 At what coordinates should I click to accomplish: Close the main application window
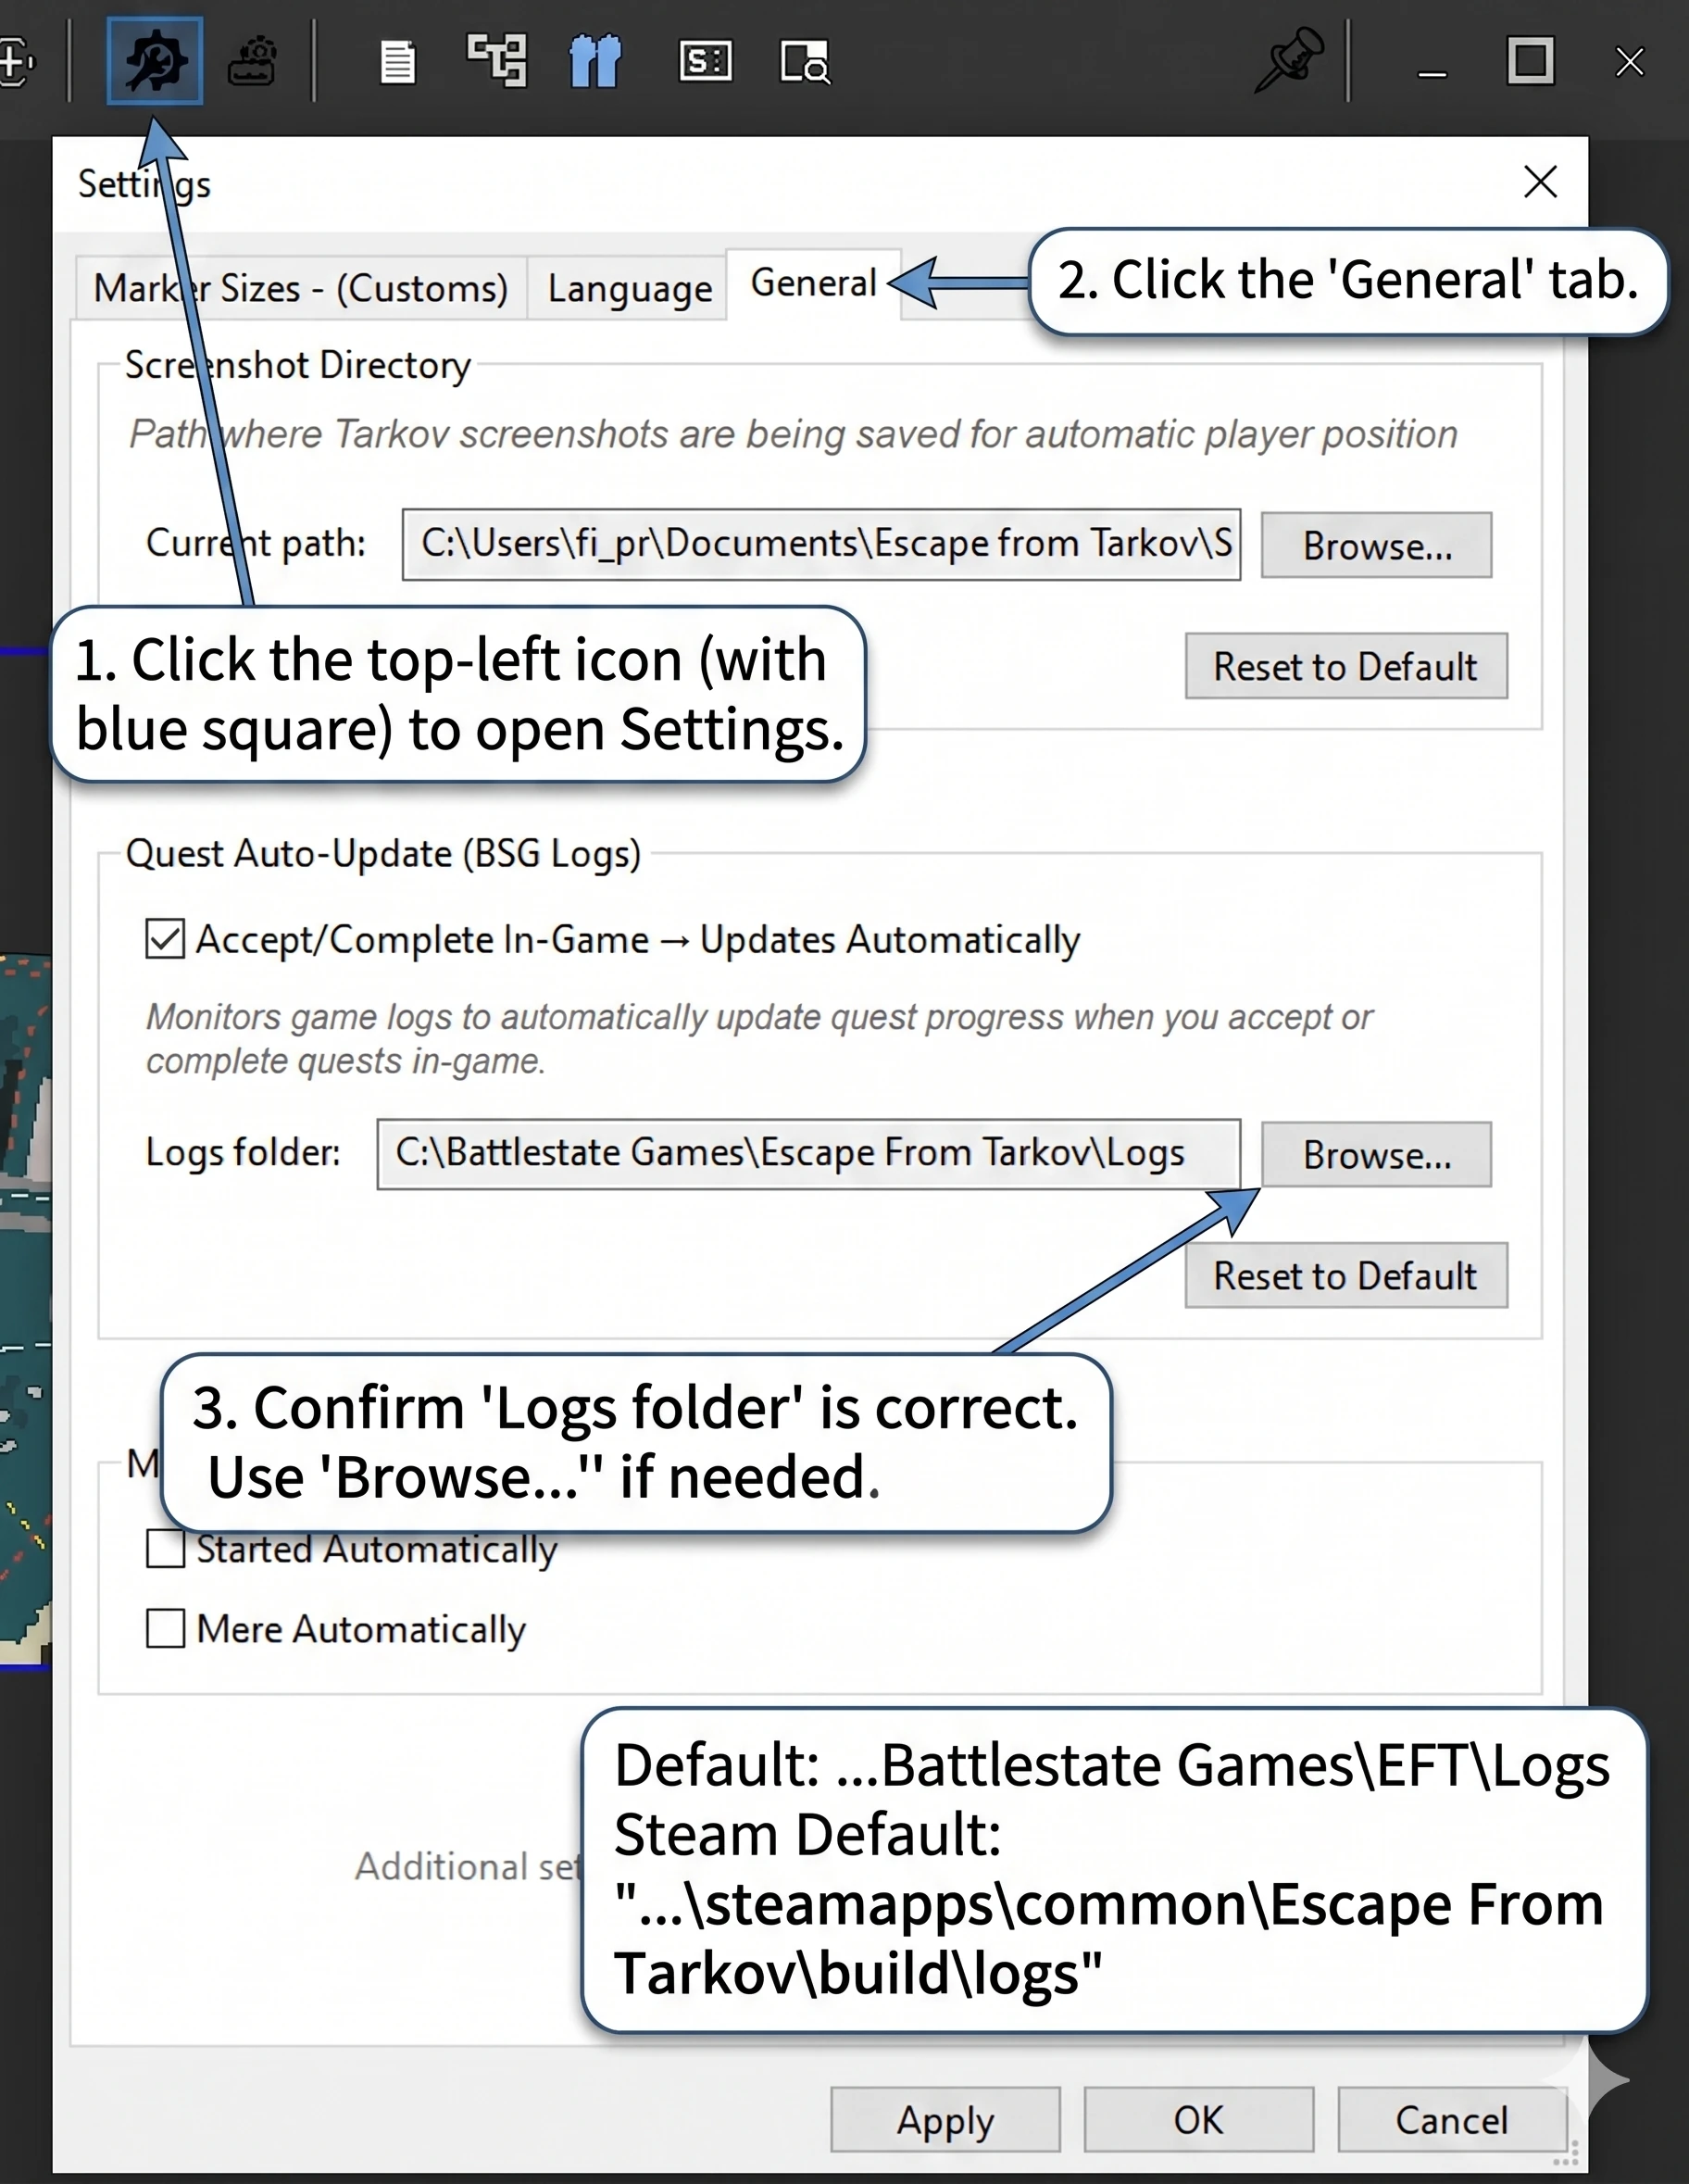tap(1630, 62)
